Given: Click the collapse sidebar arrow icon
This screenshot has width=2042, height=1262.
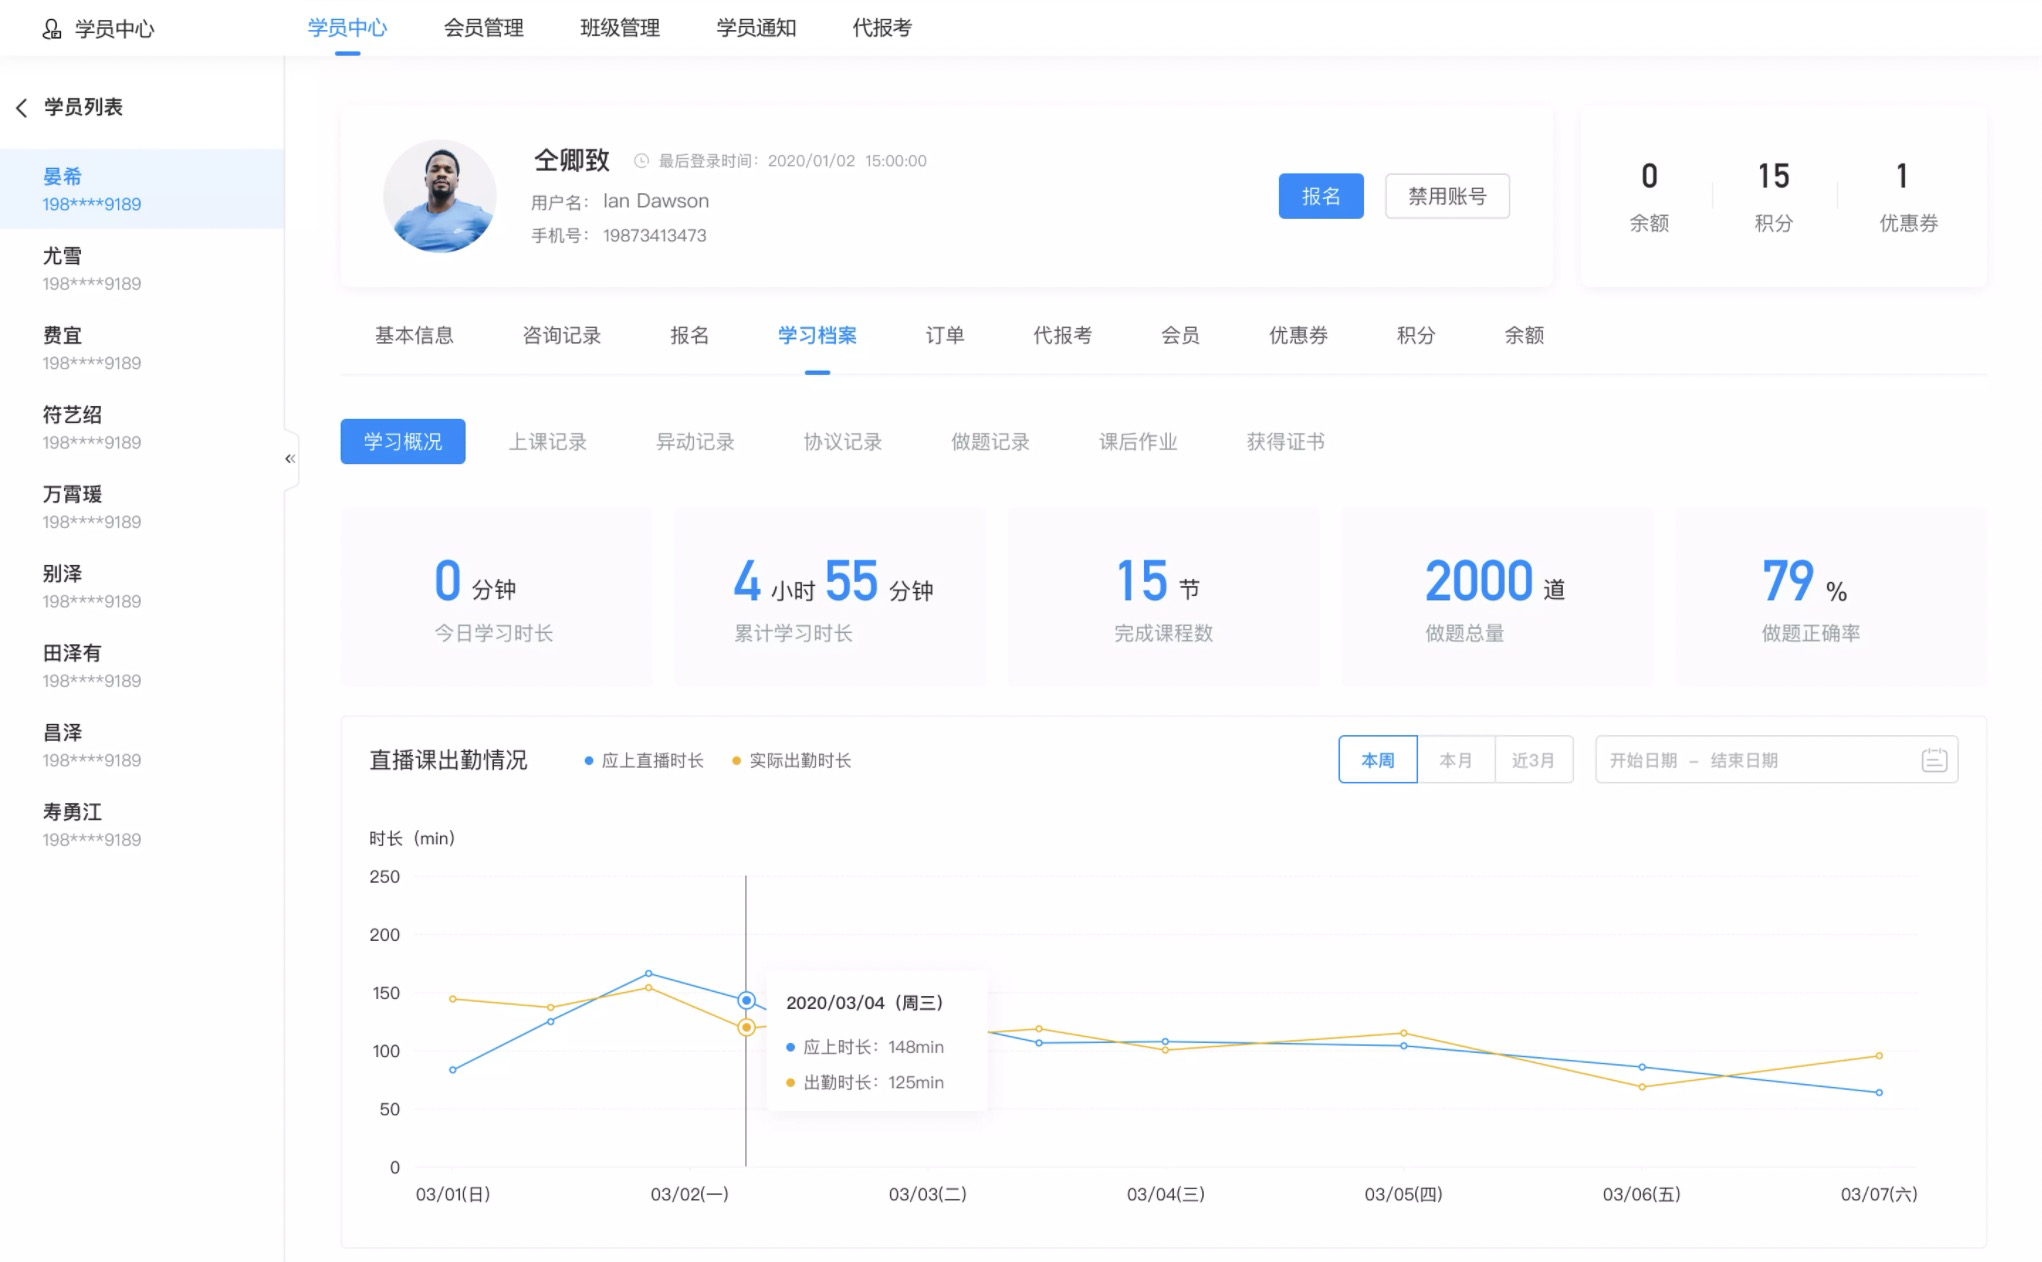Looking at the screenshot, I should 290,457.
